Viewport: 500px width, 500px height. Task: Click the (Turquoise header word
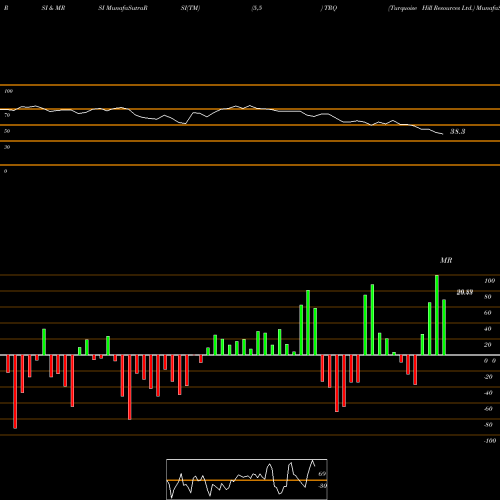(x=403, y=8)
